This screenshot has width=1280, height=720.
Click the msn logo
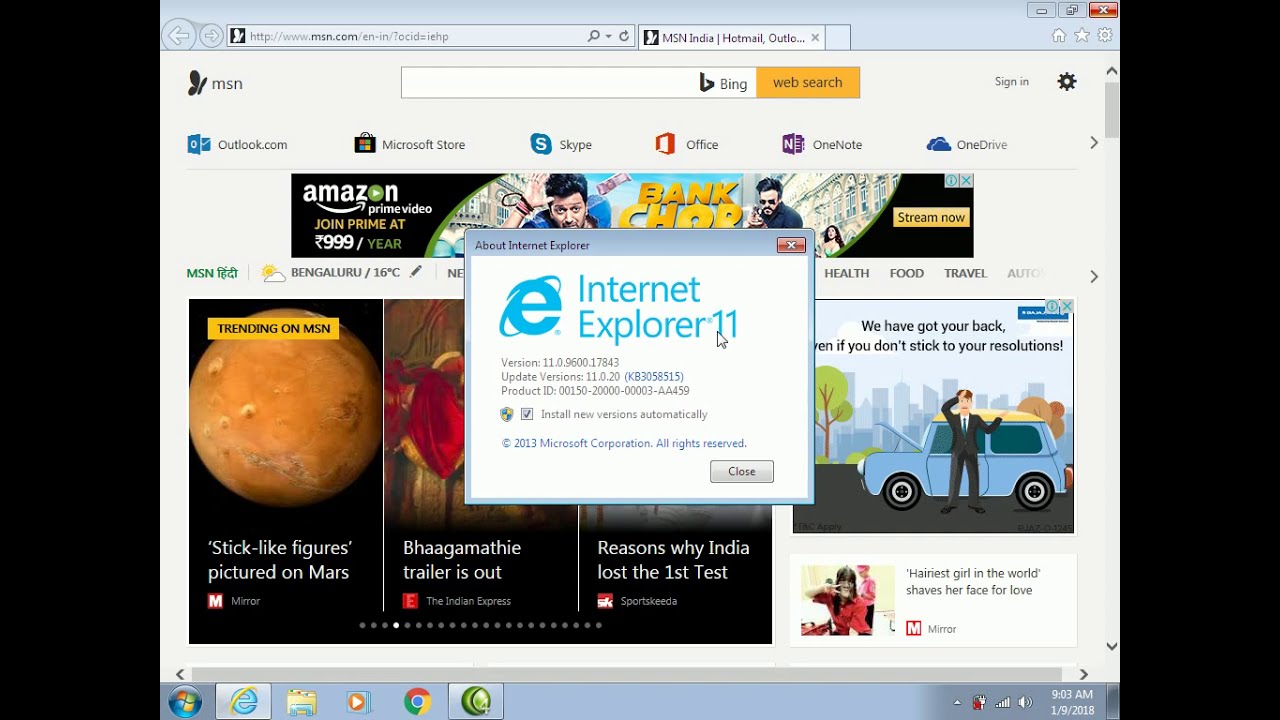215,83
